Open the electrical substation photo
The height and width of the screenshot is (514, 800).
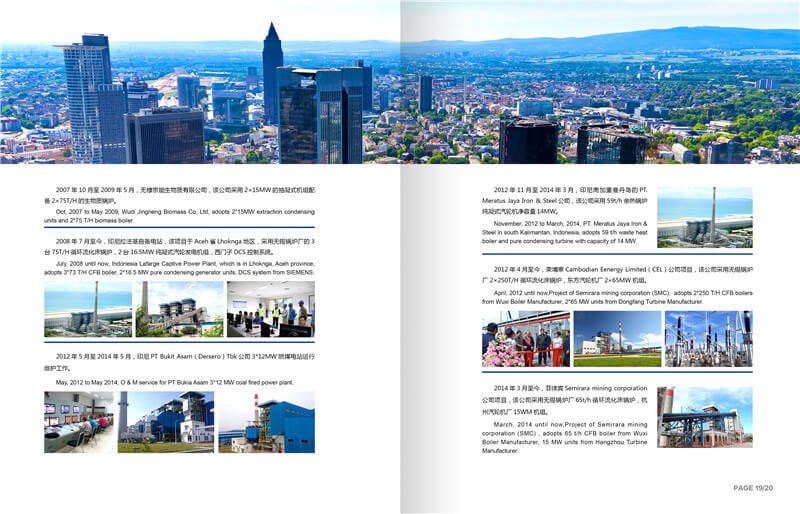point(708,338)
